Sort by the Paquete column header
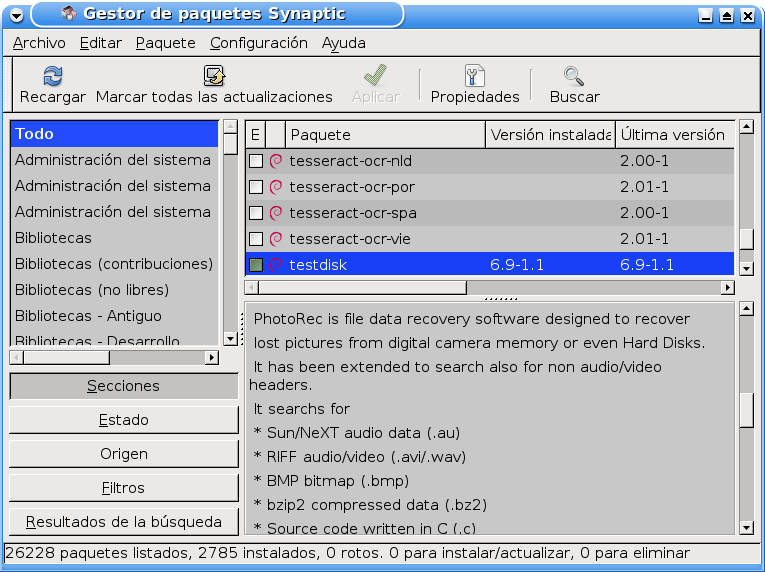This screenshot has width=765, height=572. (x=385, y=134)
